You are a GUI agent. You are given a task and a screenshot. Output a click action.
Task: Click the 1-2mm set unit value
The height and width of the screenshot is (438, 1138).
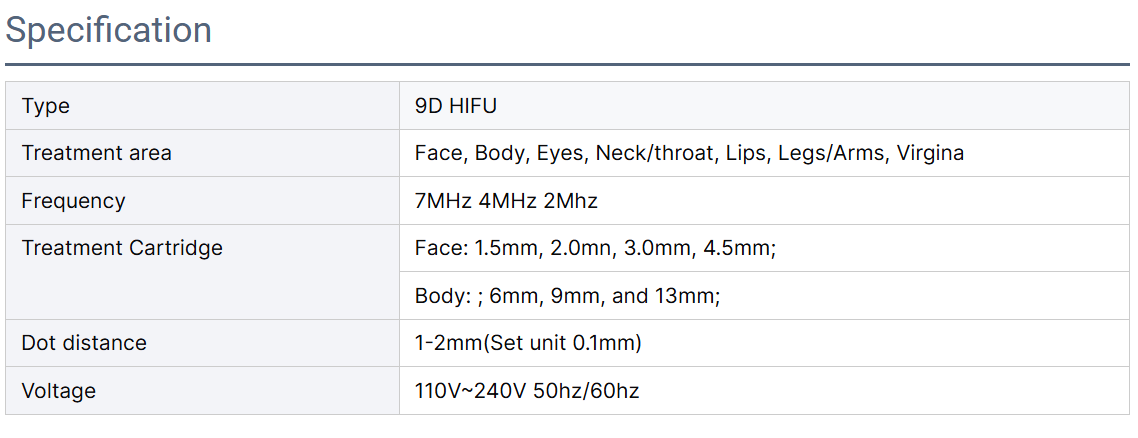(x=528, y=343)
